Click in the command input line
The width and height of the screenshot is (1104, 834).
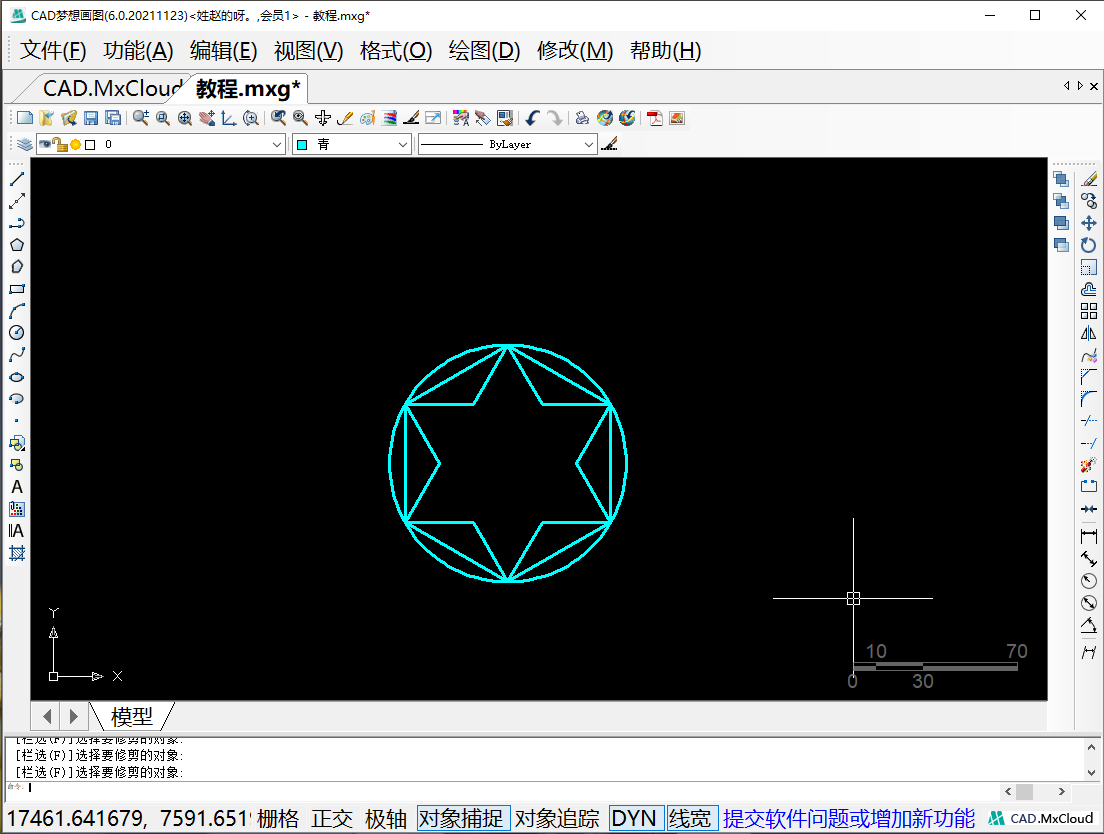coord(507,788)
